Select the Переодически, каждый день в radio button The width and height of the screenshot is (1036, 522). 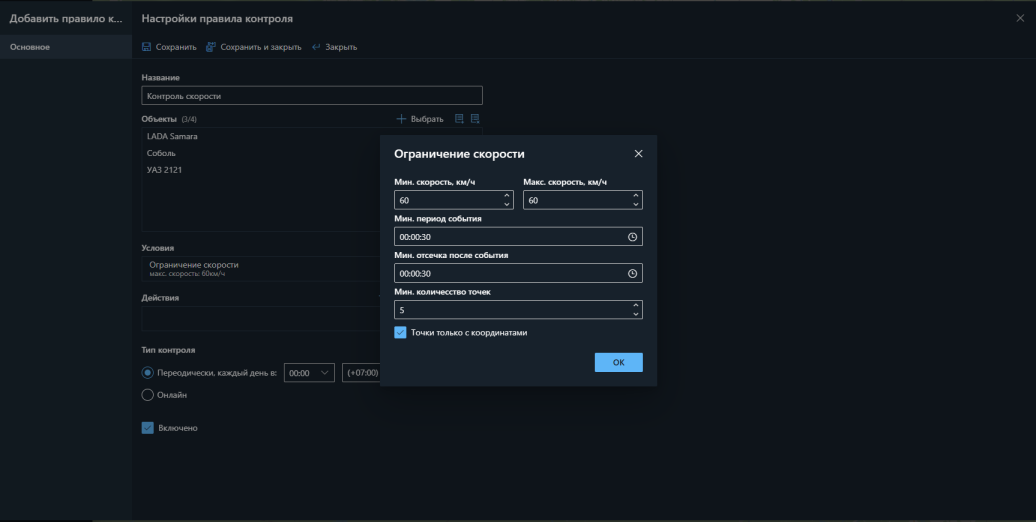coord(148,372)
